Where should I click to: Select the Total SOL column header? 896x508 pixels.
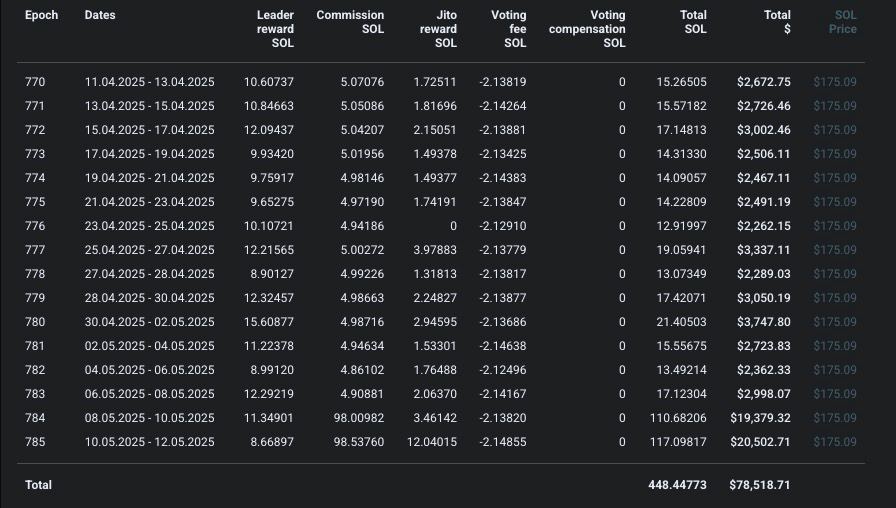coord(693,22)
